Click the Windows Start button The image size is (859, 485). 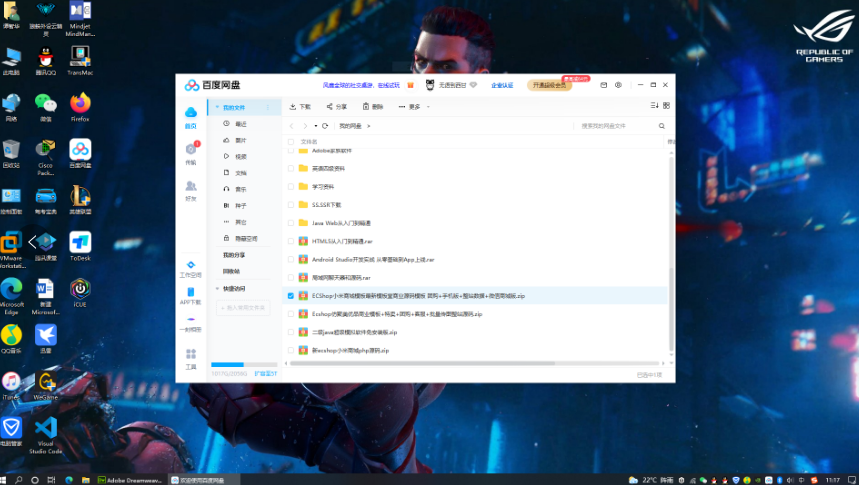(x=4, y=480)
